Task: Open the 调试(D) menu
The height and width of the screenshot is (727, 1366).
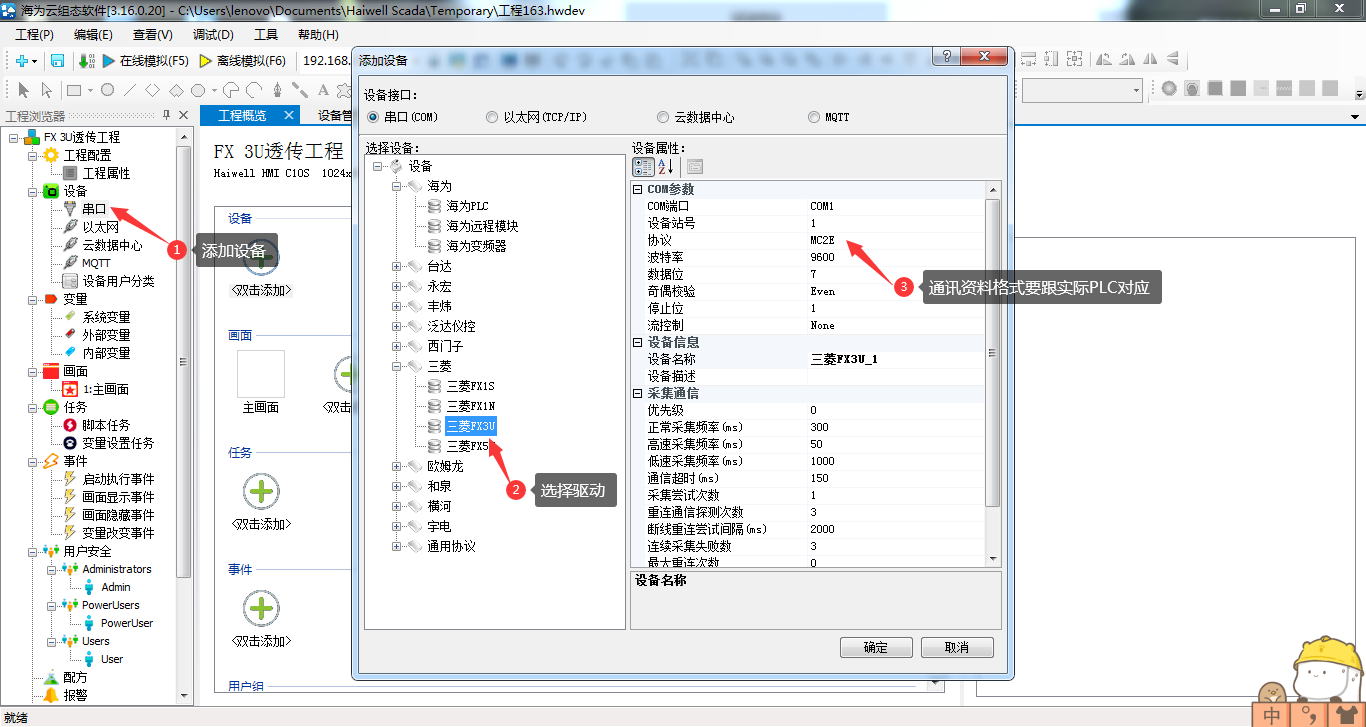Action: [x=213, y=34]
